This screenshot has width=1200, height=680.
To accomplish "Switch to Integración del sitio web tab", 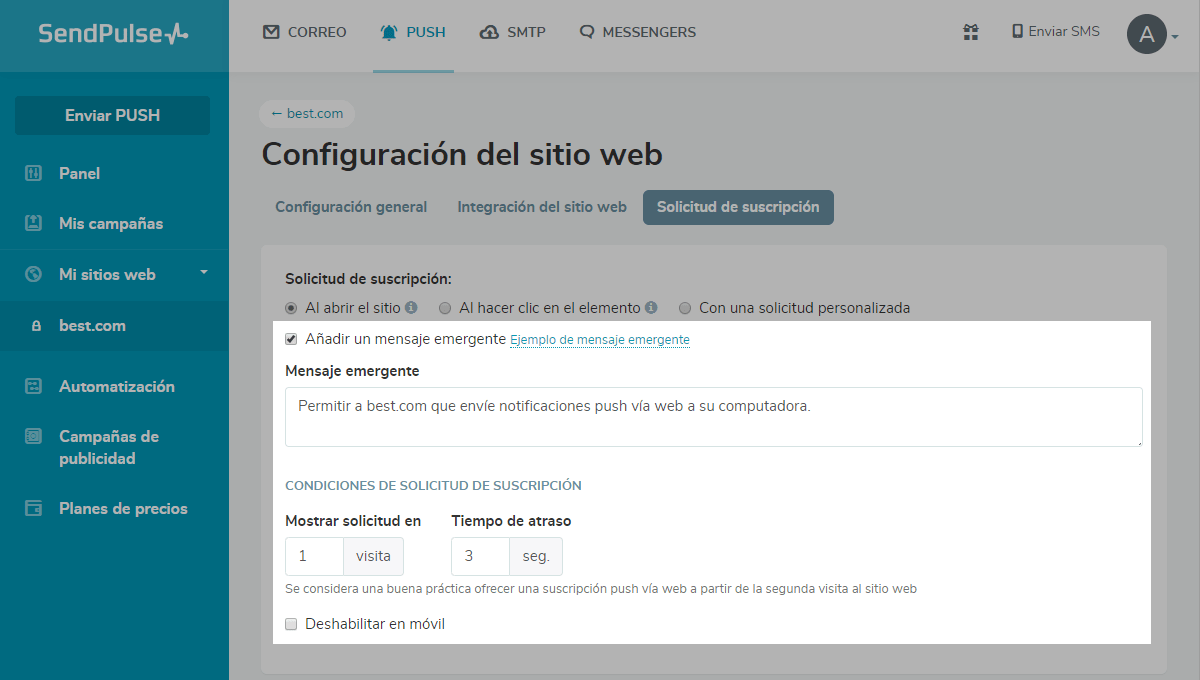I will click(x=542, y=207).
